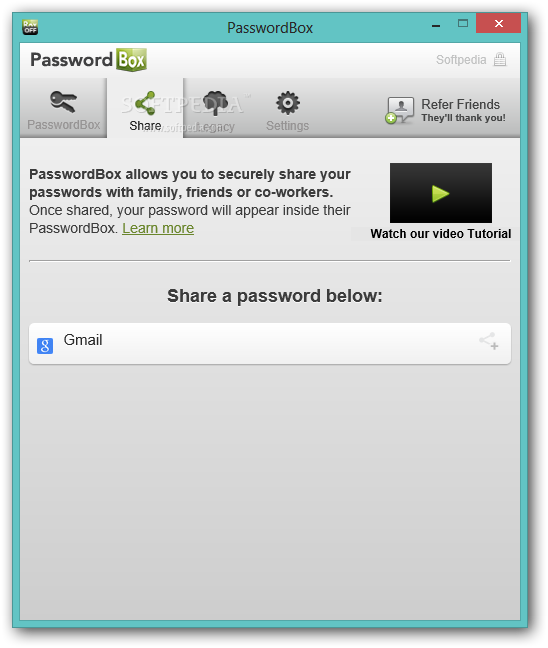Select the Share tab
548x648 pixels.
point(145,108)
